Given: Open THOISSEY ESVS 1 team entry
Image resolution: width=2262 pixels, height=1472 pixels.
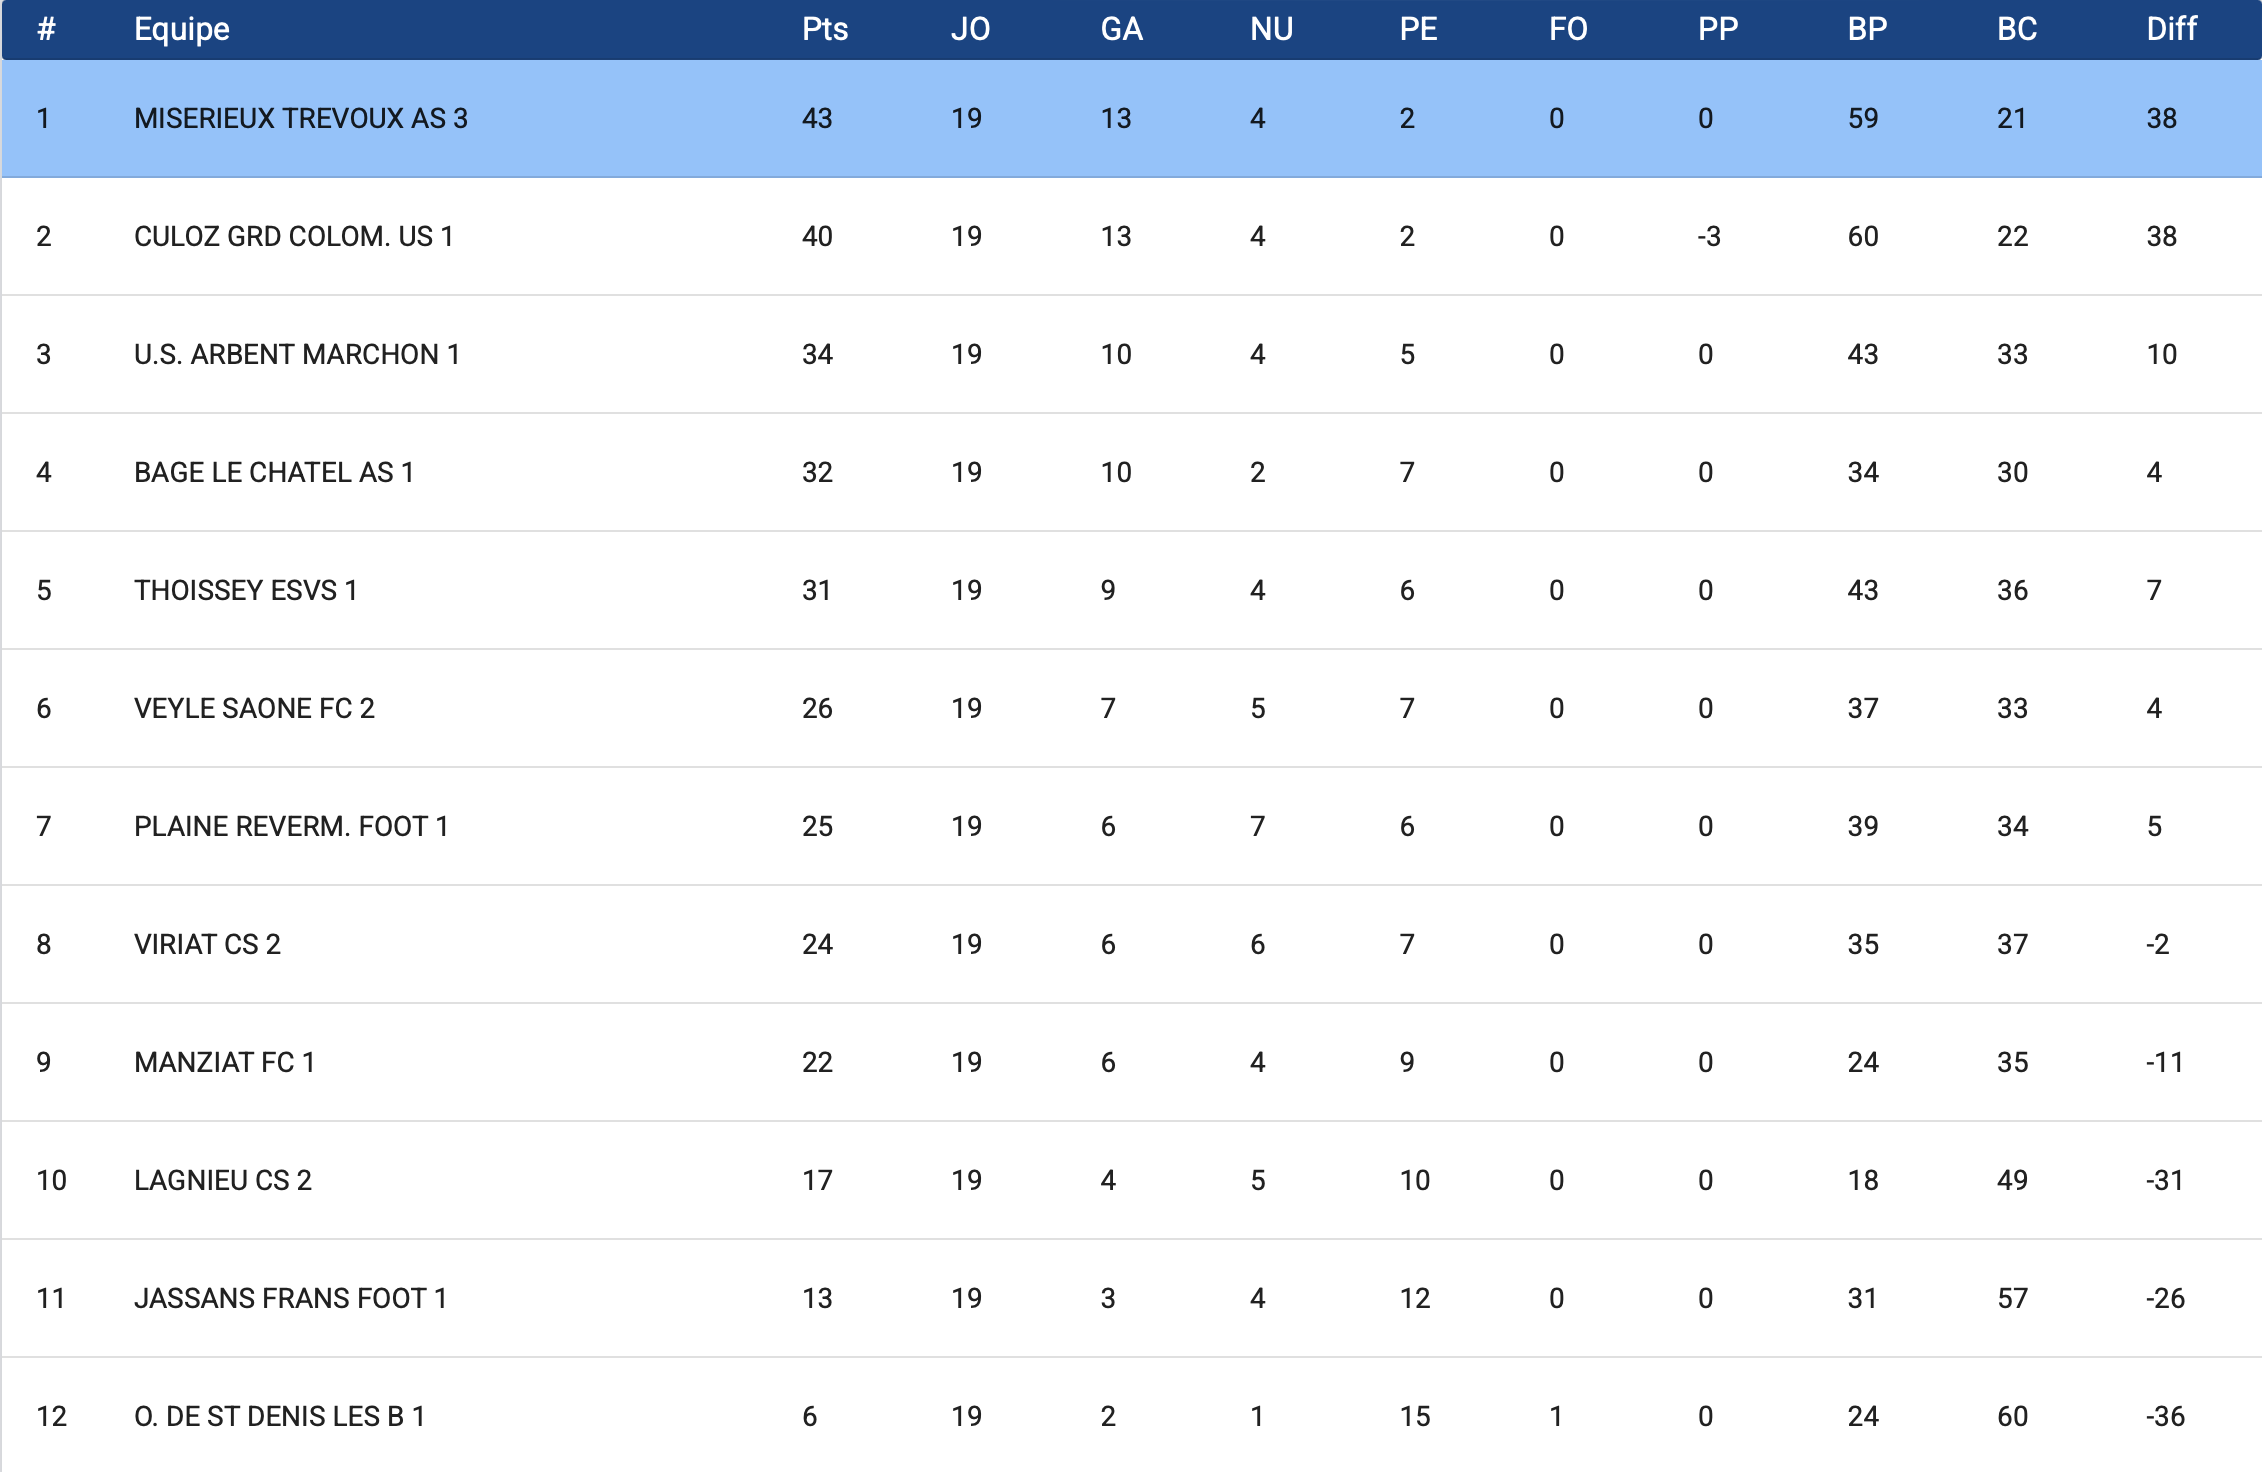Looking at the screenshot, I should pos(245,591).
